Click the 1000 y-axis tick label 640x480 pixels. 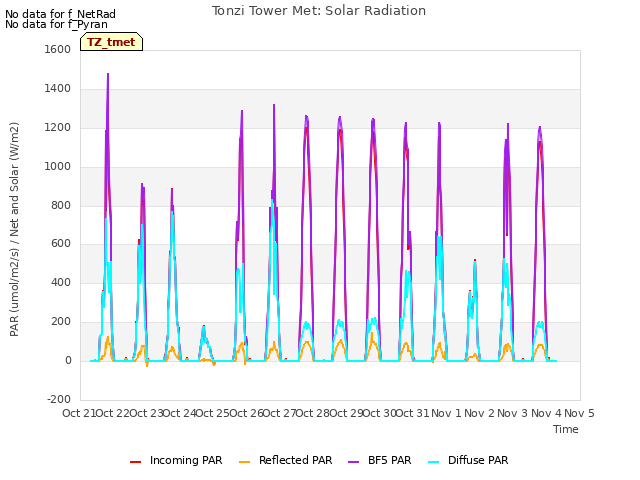tap(58, 166)
